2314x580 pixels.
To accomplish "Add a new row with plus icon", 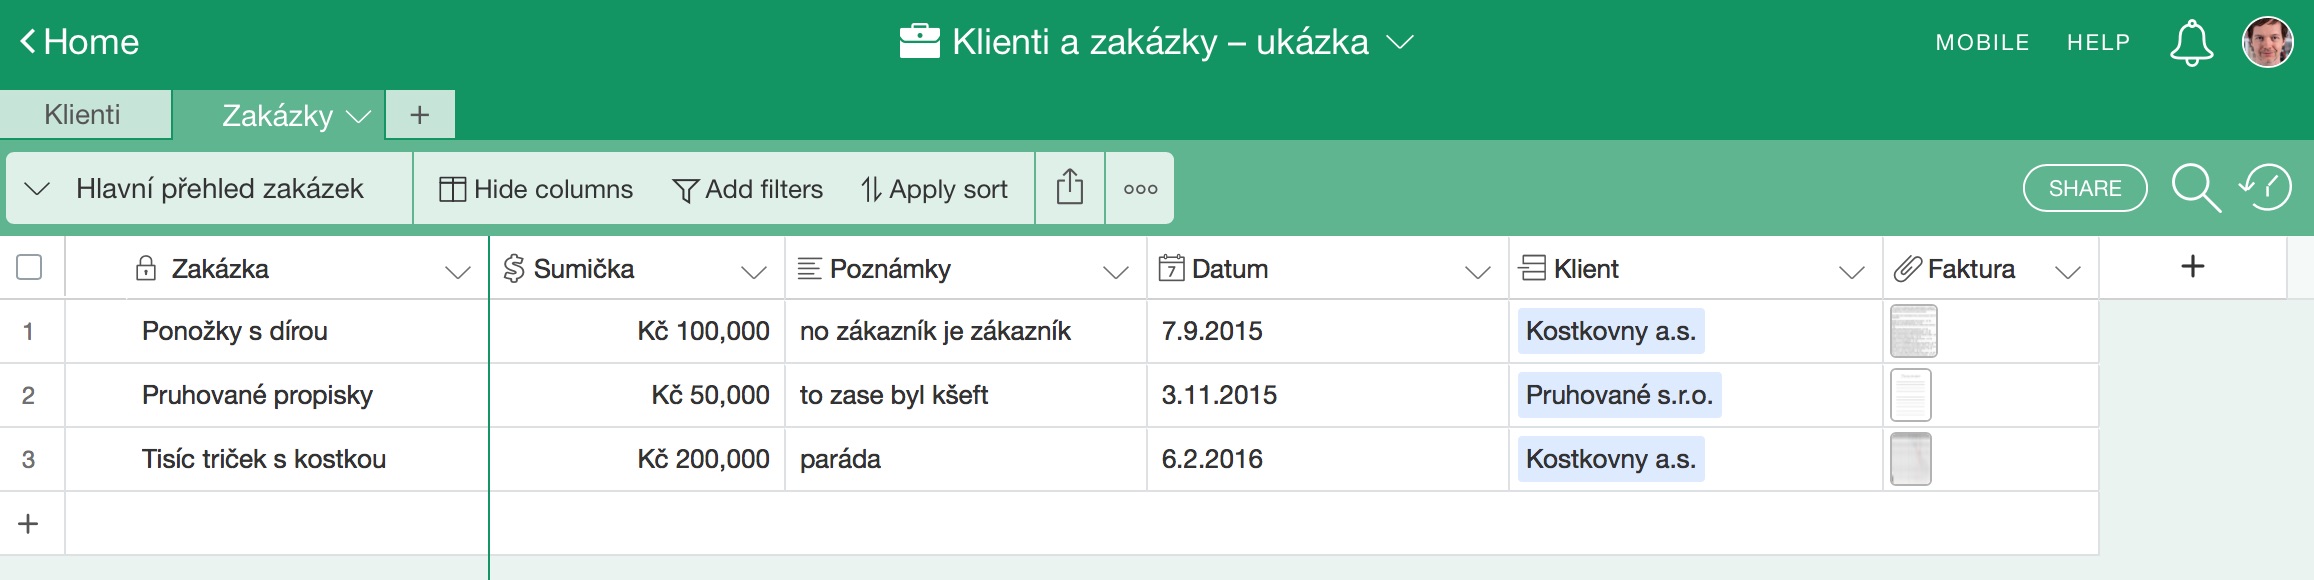I will click(x=29, y=523).
